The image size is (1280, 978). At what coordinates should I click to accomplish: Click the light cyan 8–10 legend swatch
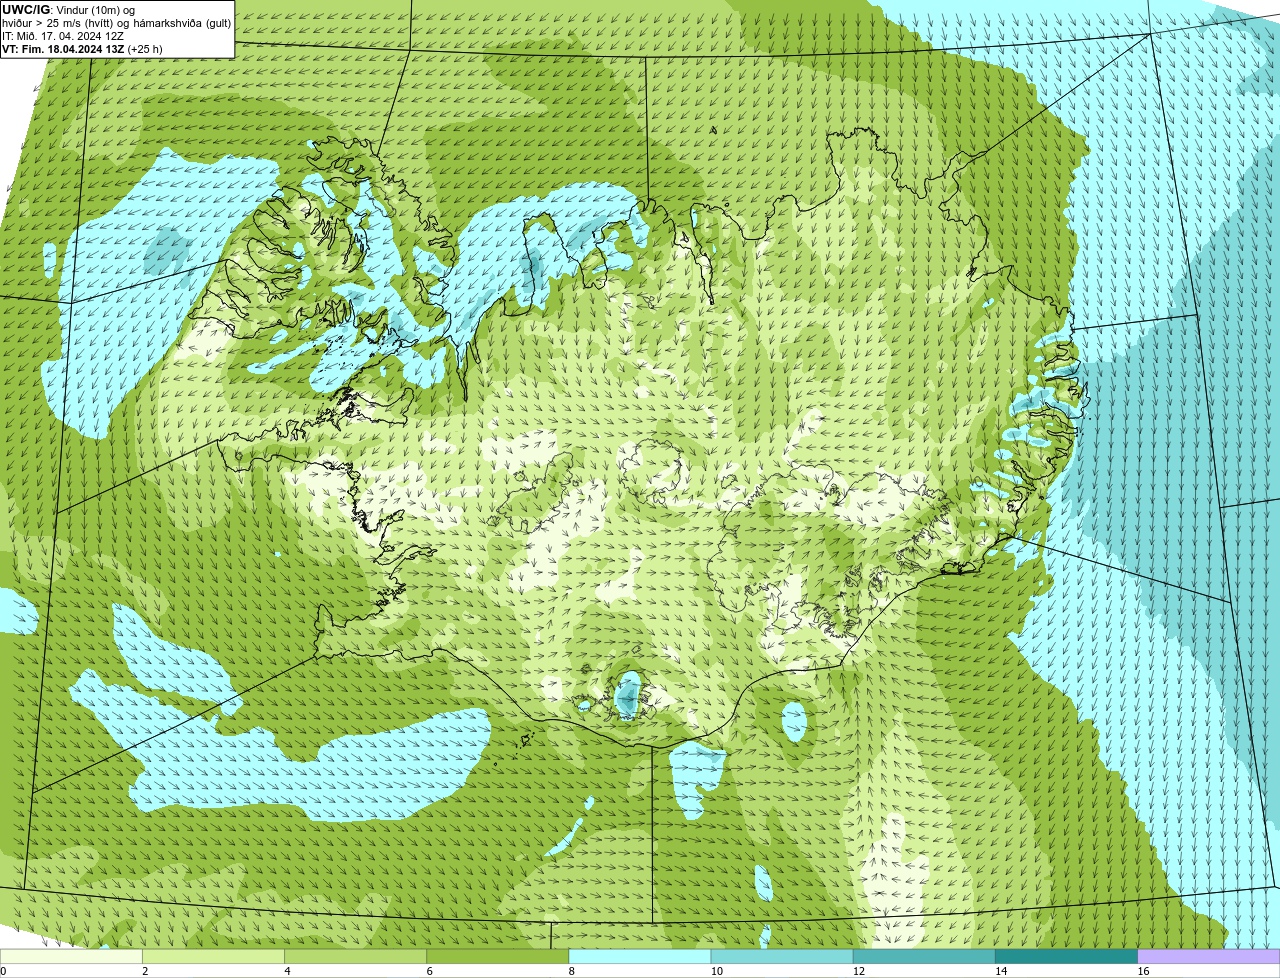640,956
